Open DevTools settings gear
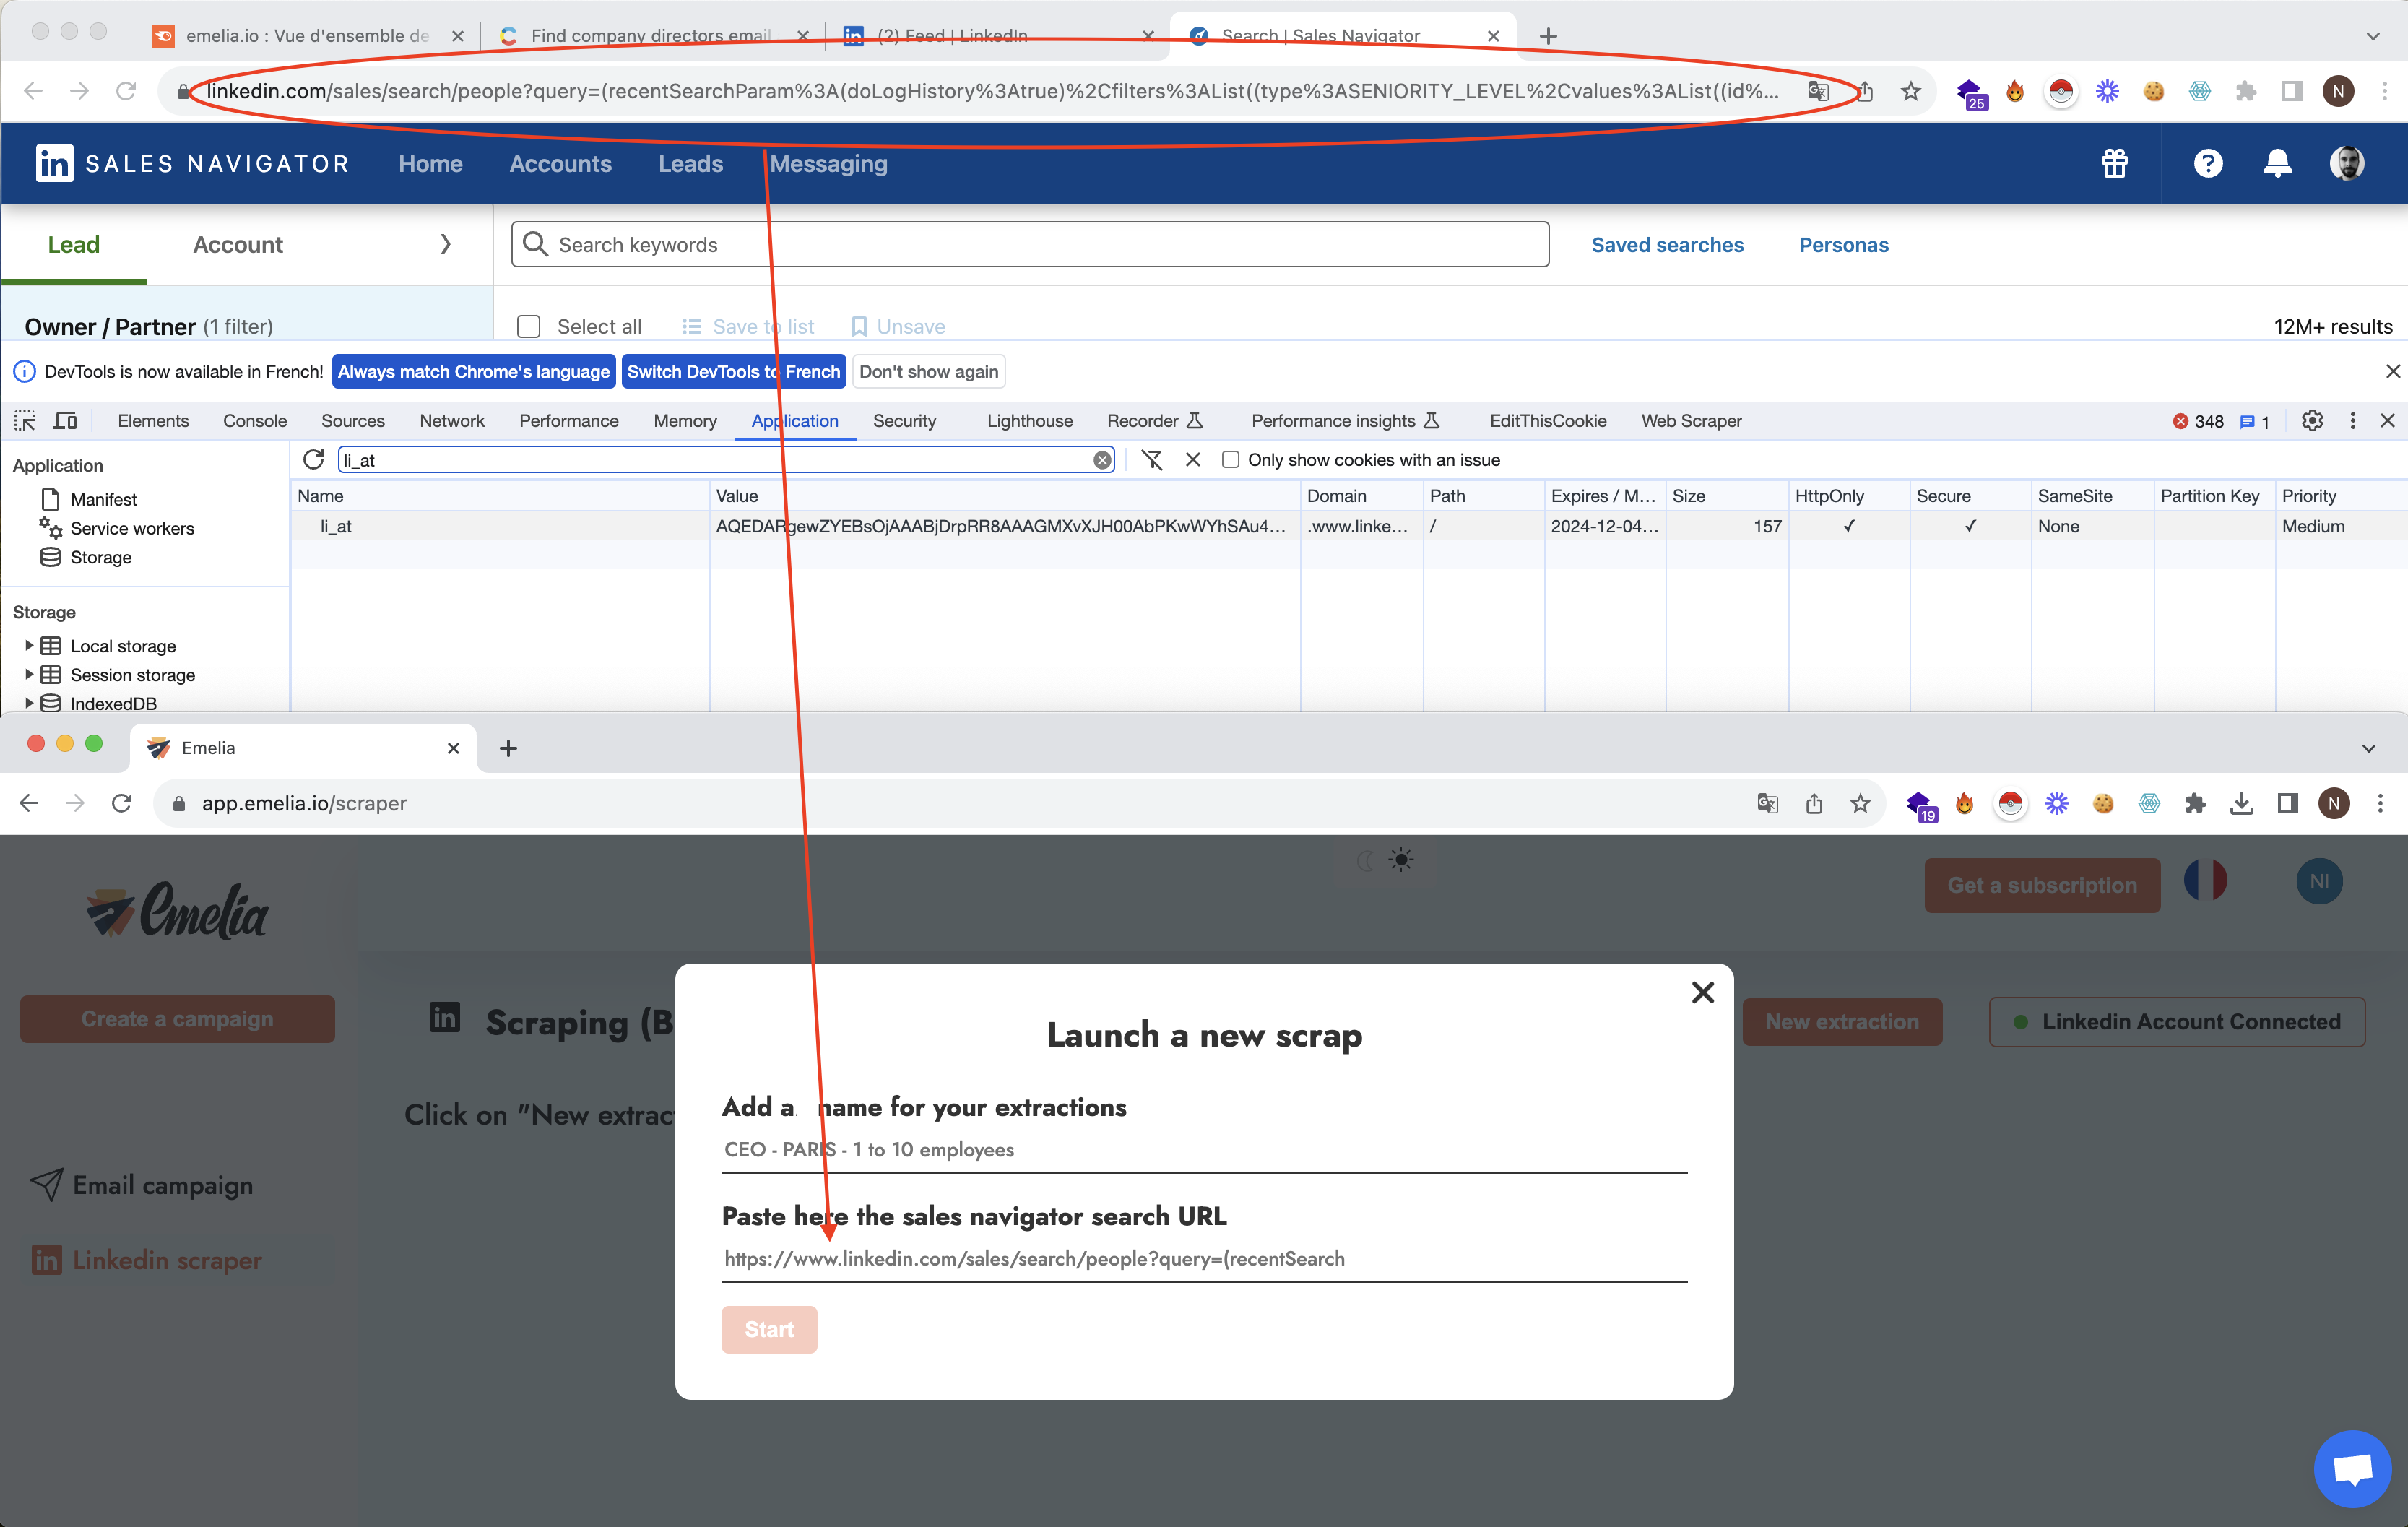Screen dimensions: 2408x1527 (x=2312, y=421)
